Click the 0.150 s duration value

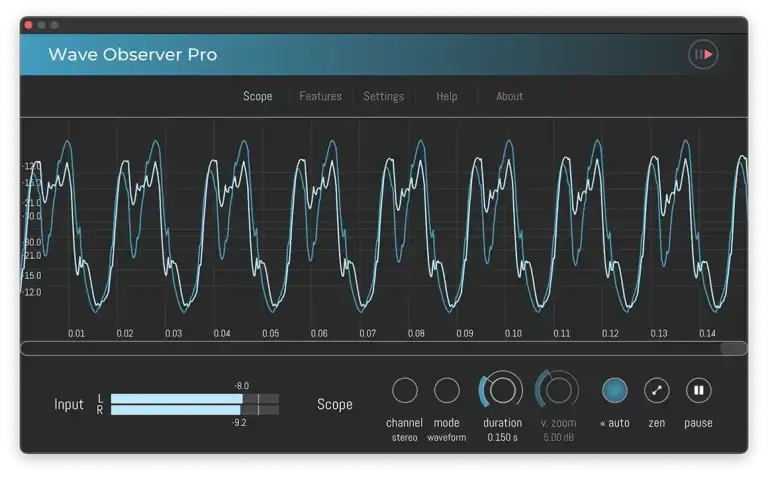pyautogui.click(x=502, y=437)
